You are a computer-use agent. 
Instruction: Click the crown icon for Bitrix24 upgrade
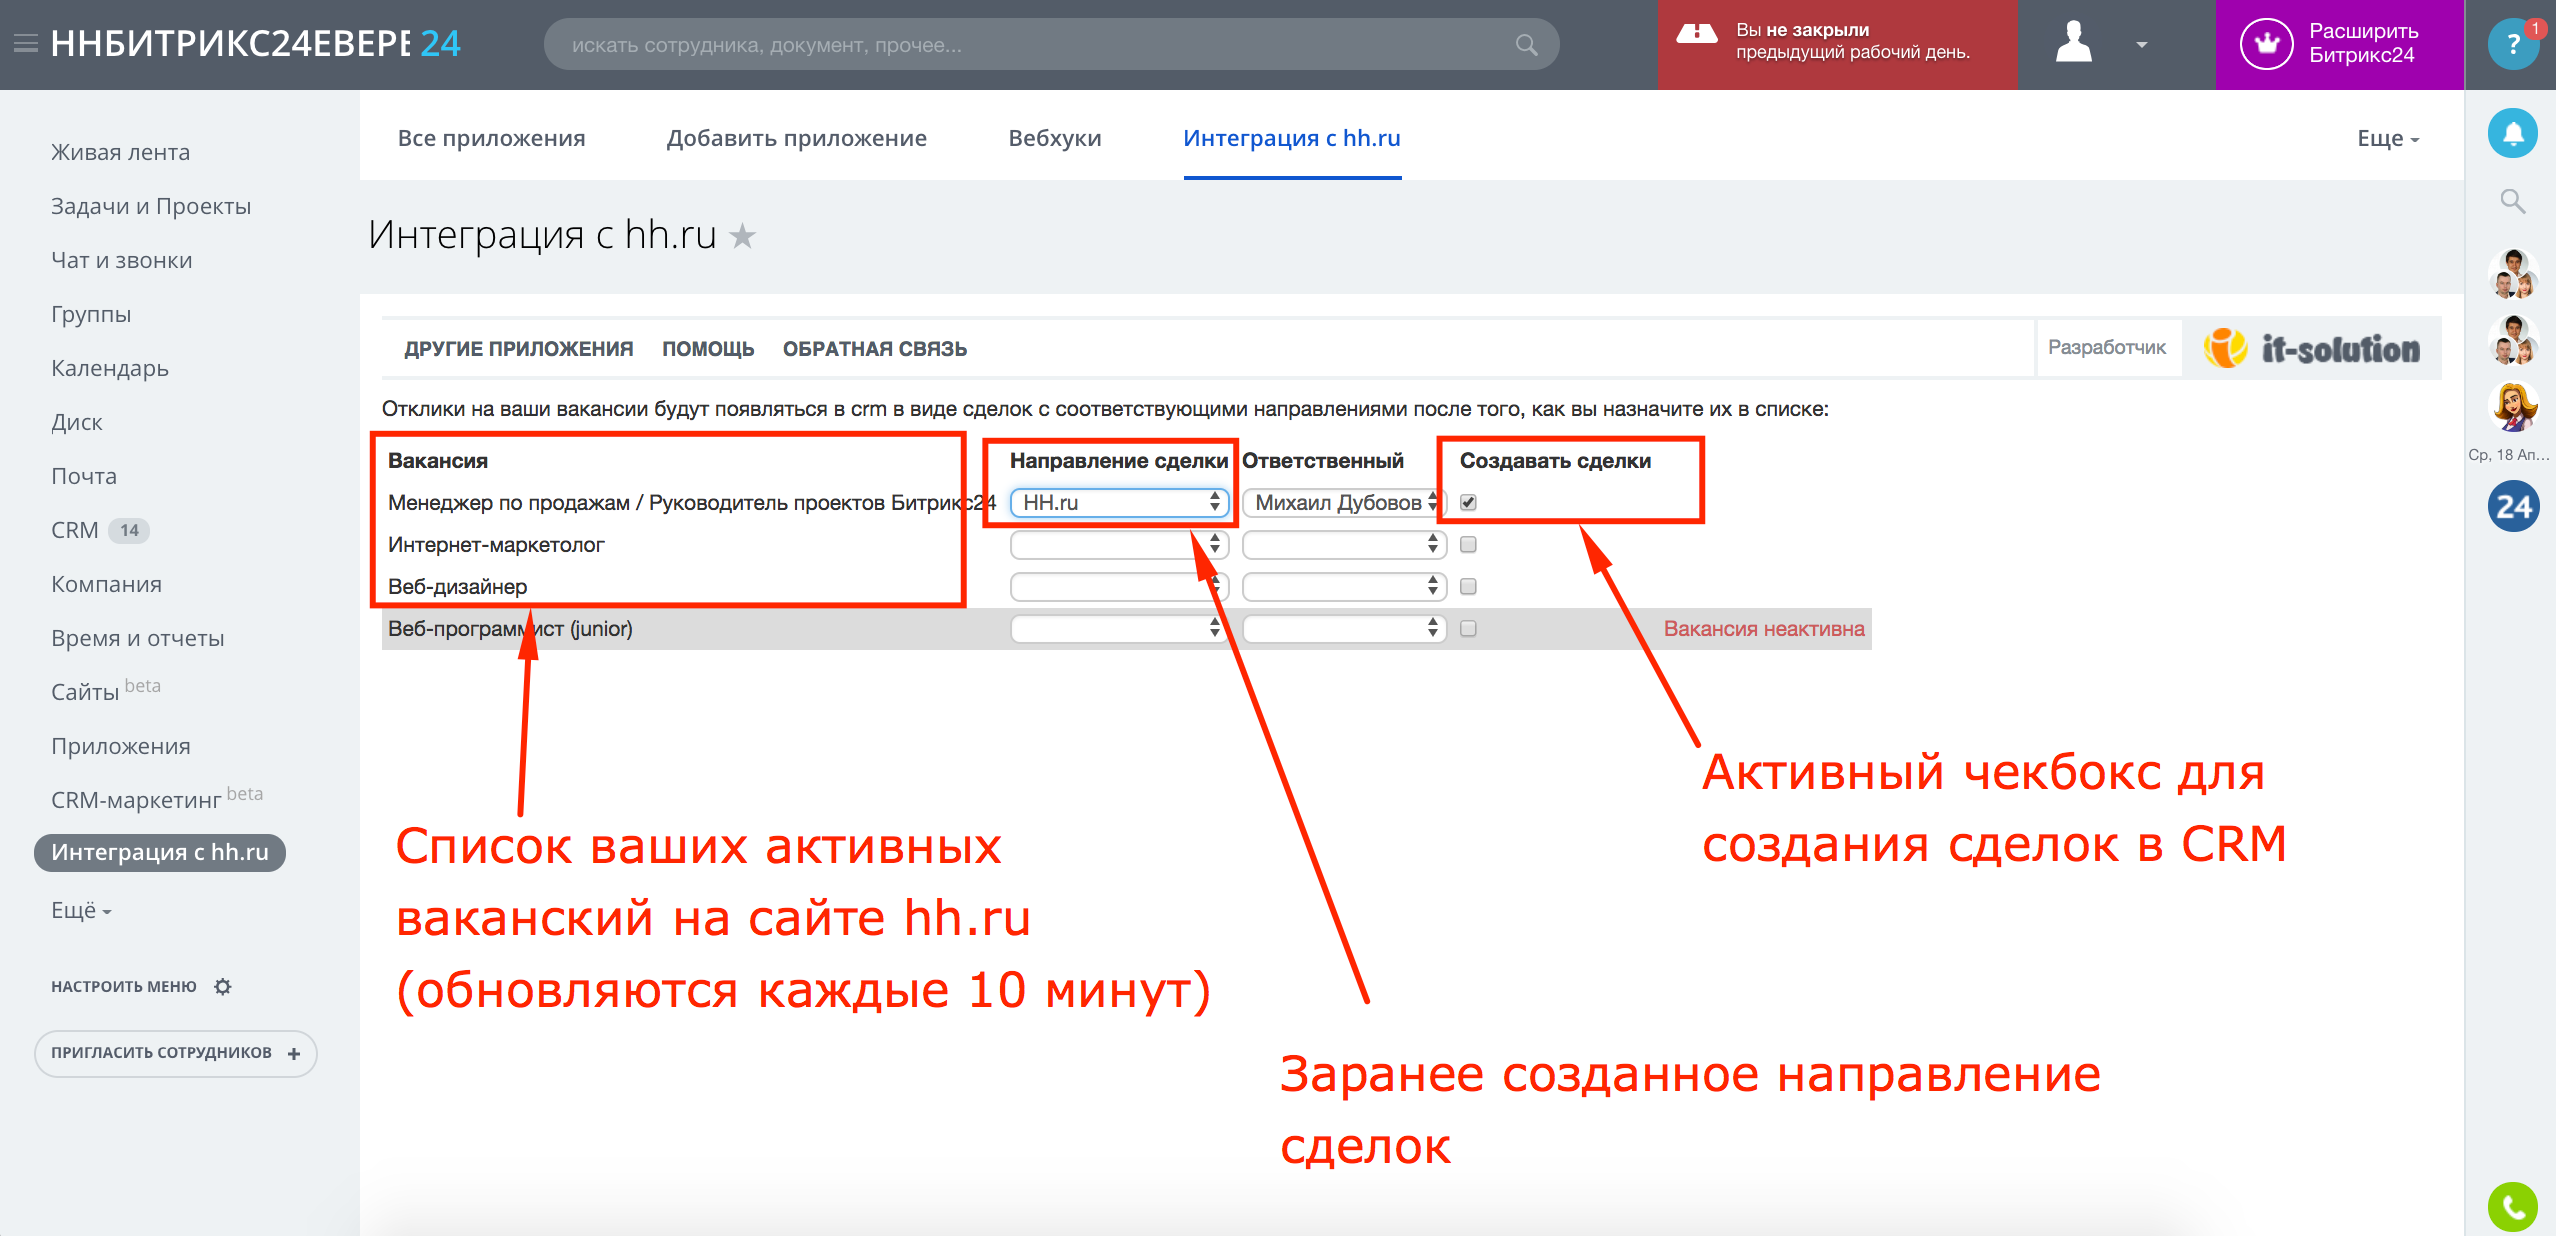tap(2266, 44)
